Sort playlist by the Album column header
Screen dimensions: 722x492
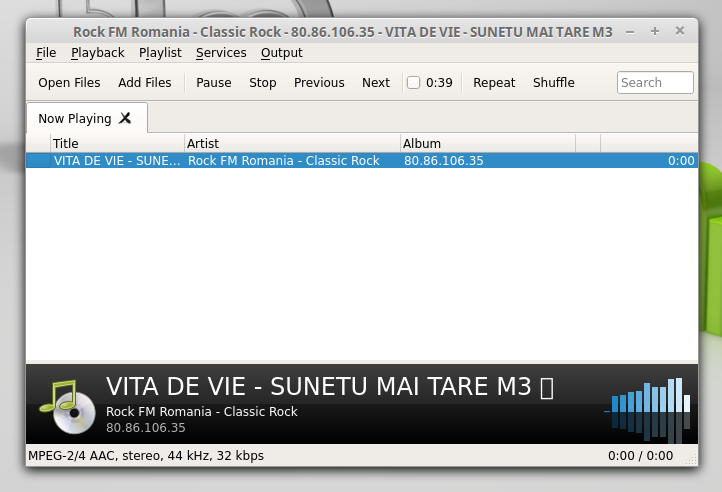[x=488, y=143]
